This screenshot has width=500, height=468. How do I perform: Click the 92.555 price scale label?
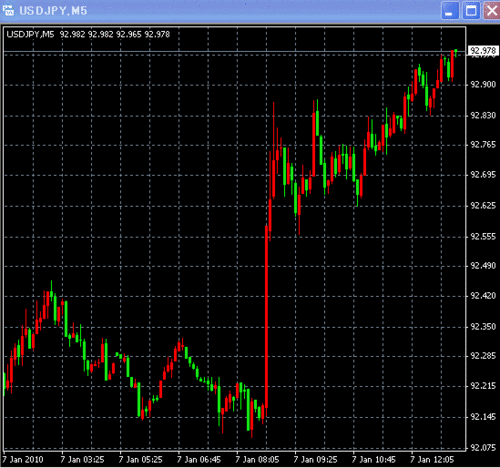click(483, 237)
